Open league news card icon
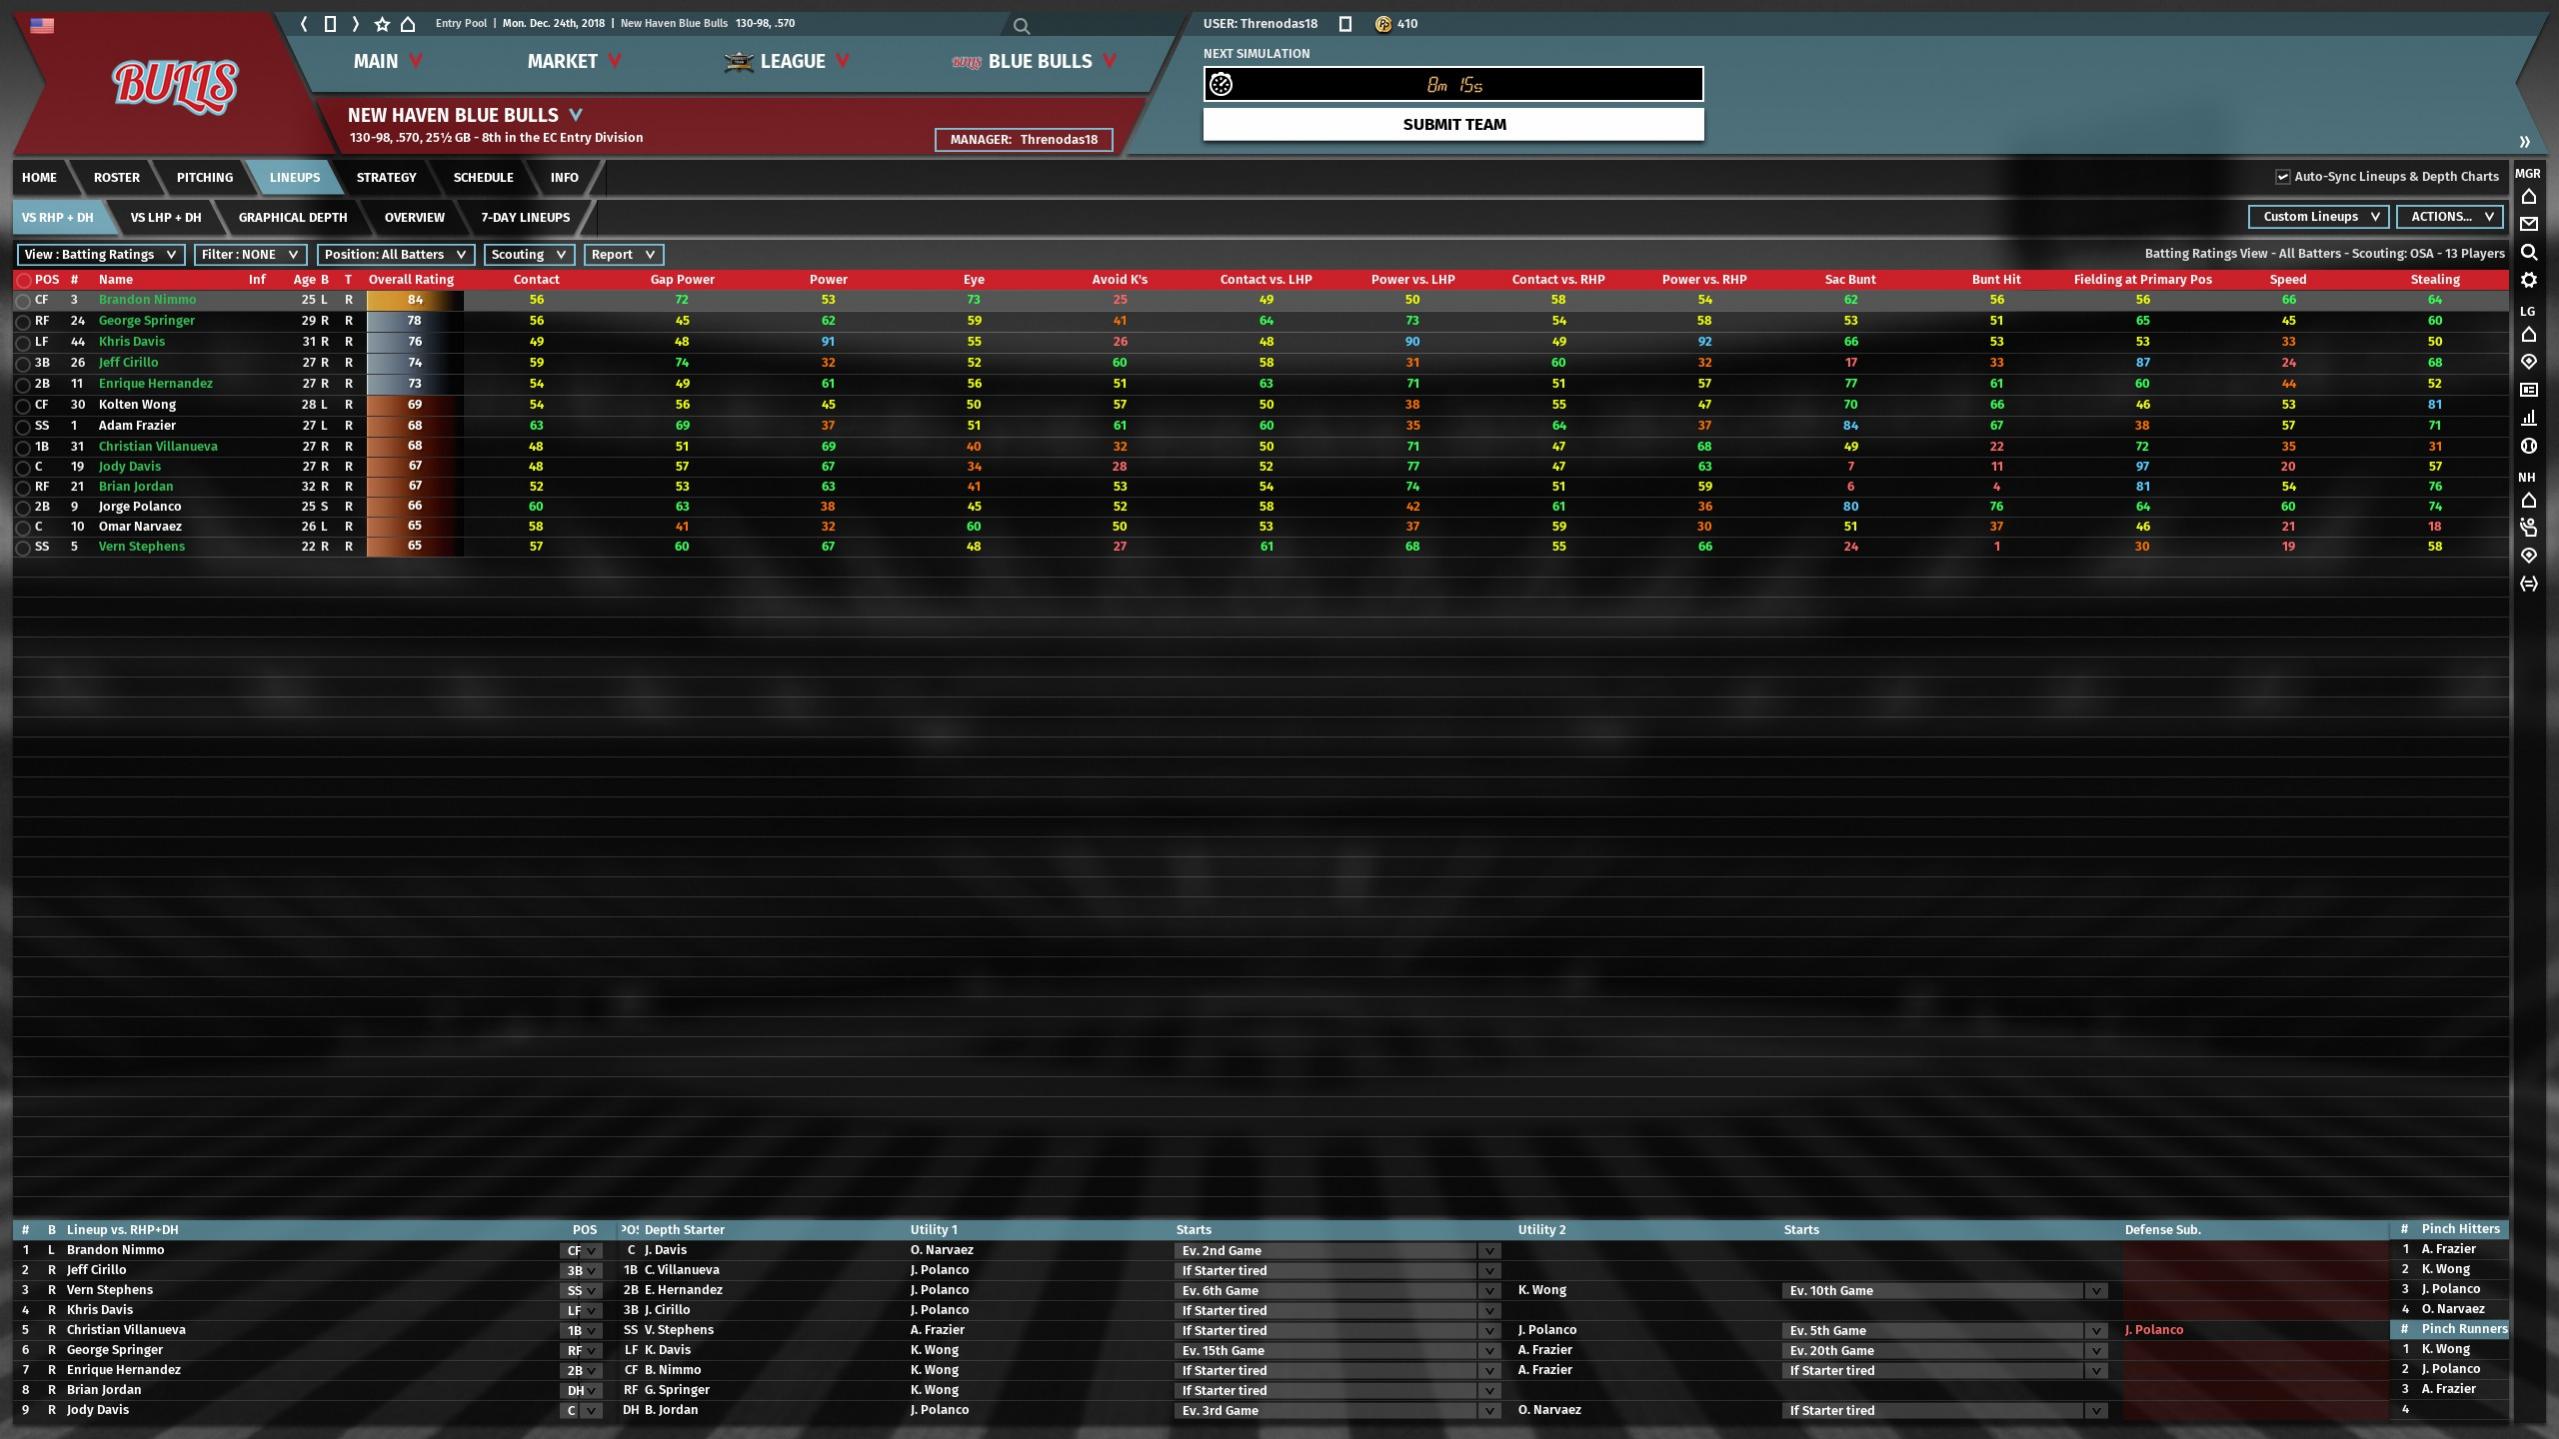This screenshot has height=1439, width=2559. tap(2529, 389)
